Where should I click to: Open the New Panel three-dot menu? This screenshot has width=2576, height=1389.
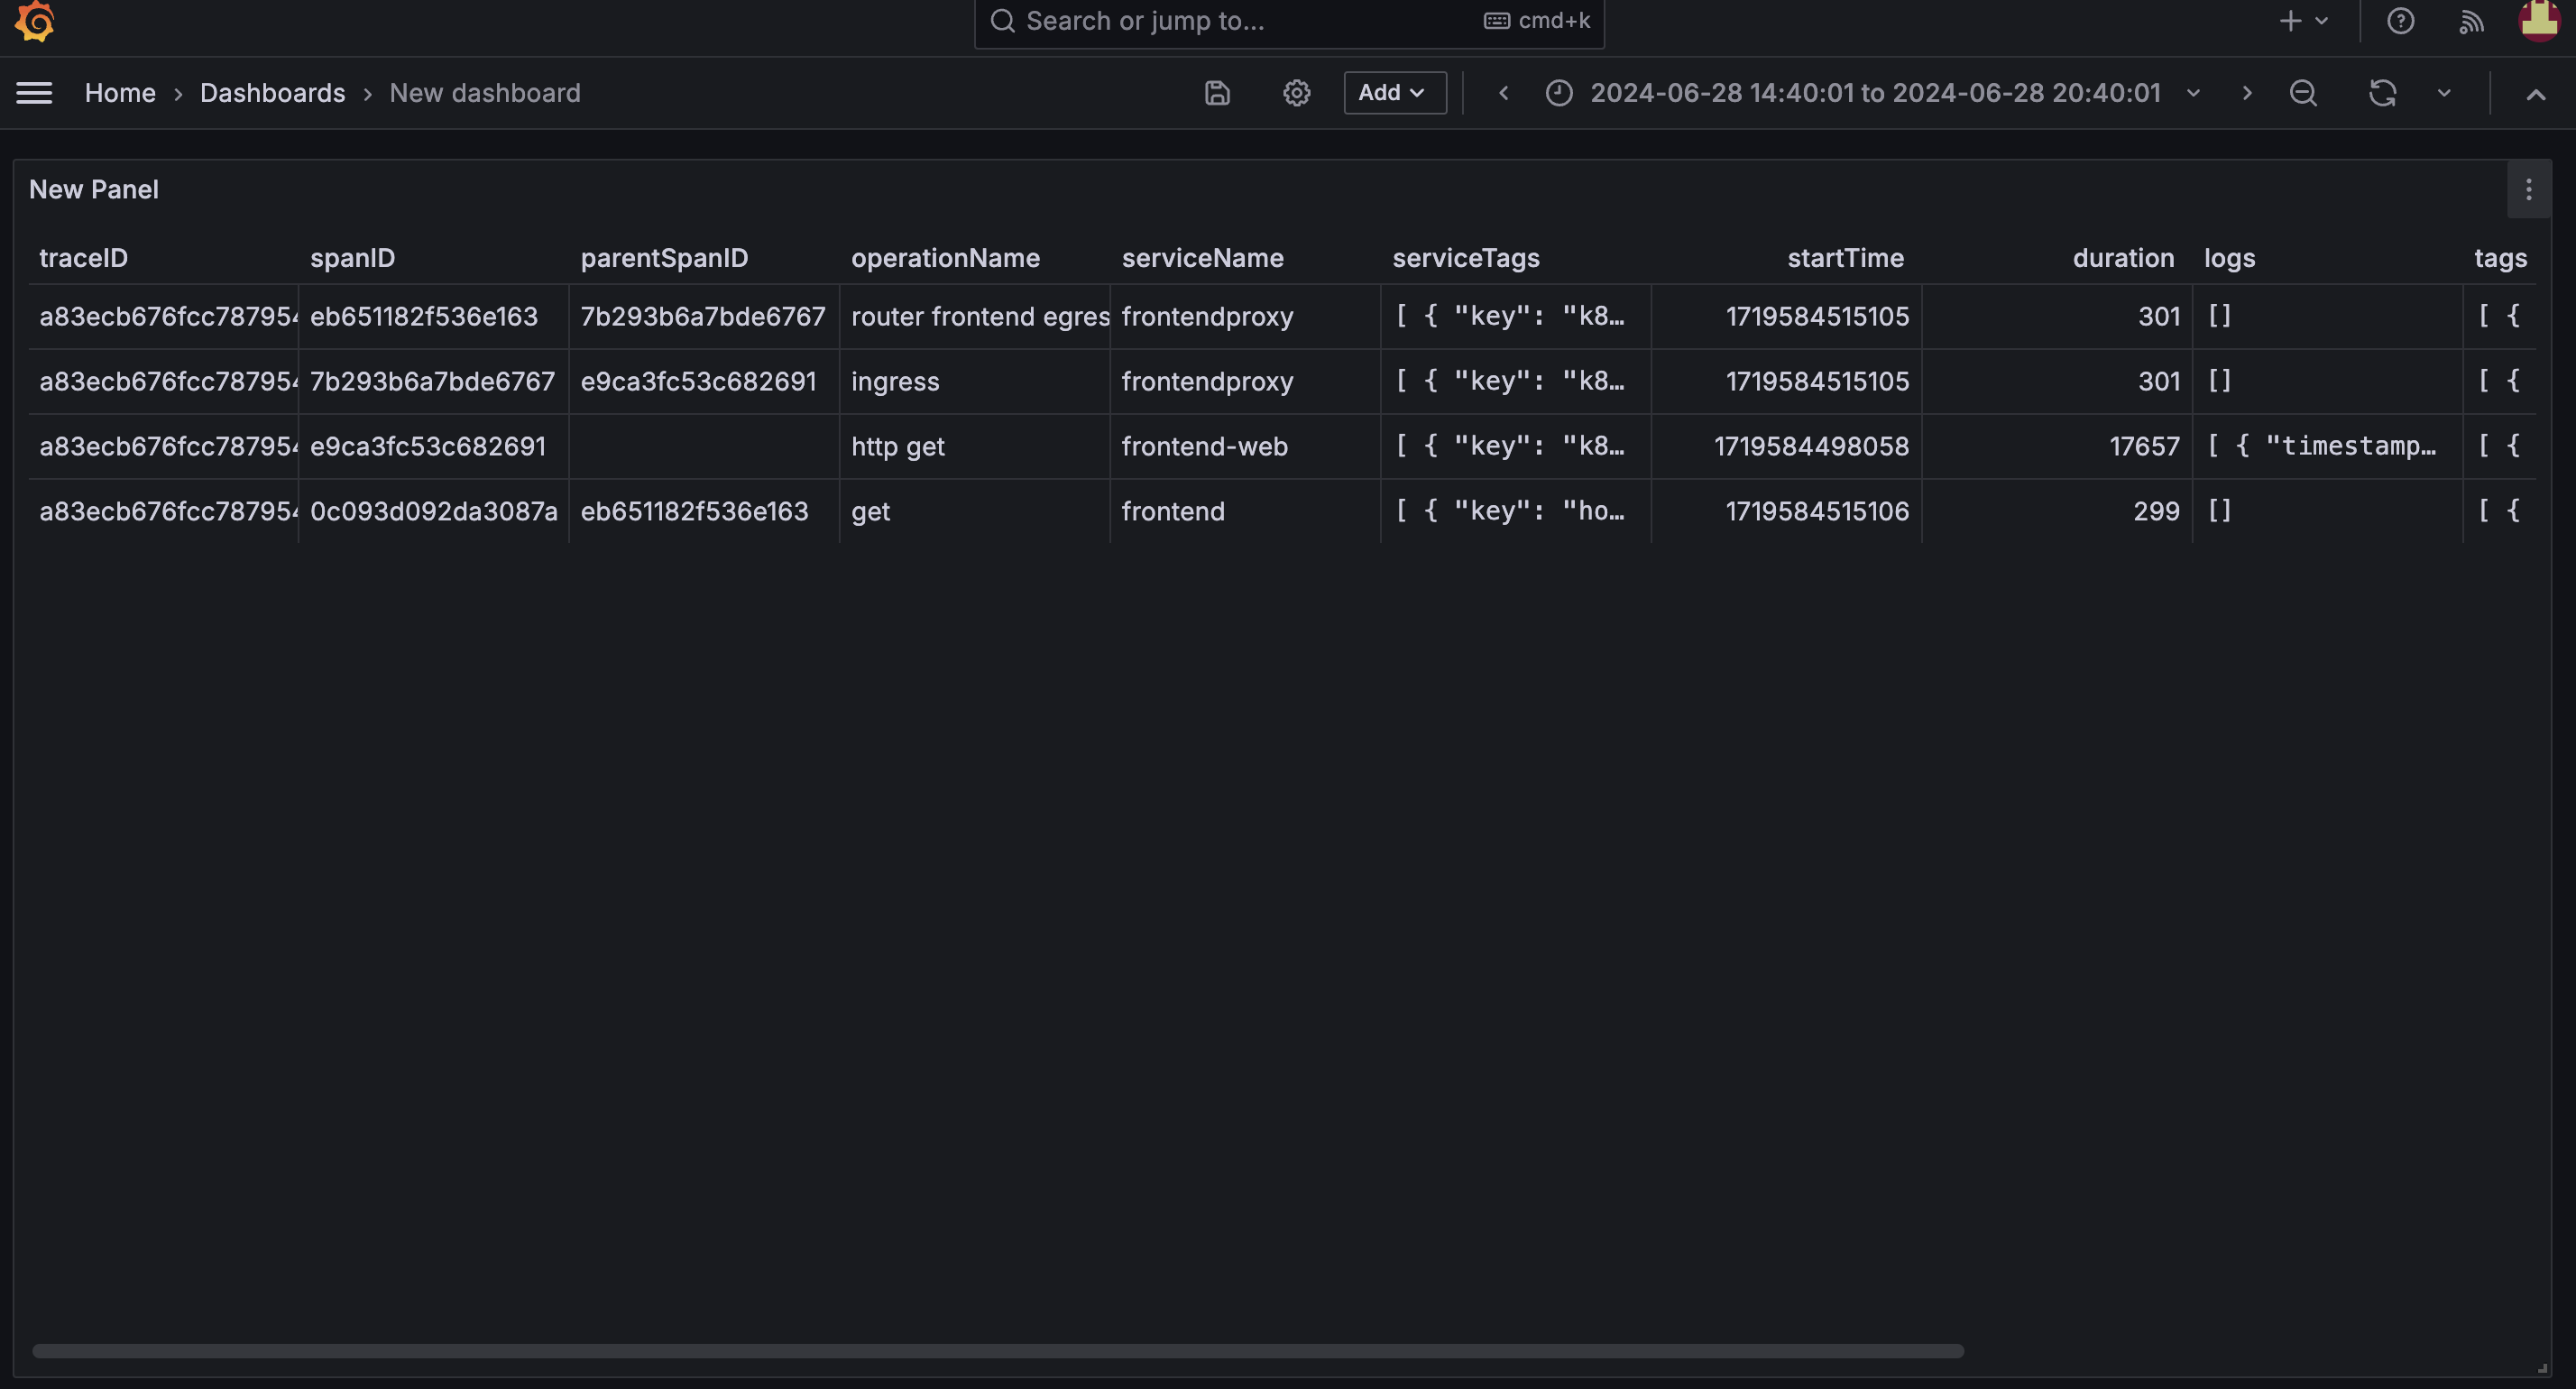coord(2528,189)
